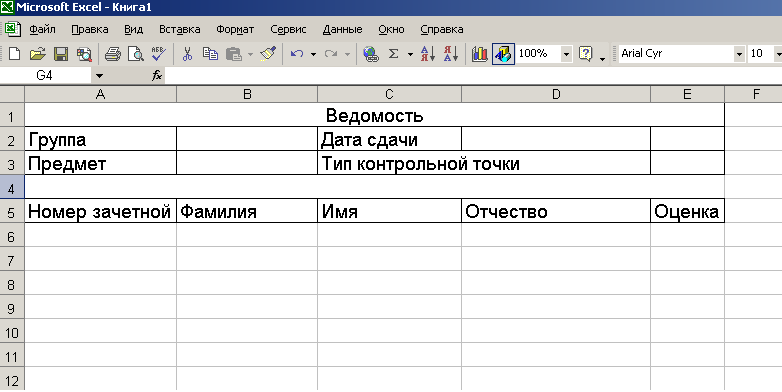Open a file with the folder icon
782x392 pixels.
[x=37, y=53]
